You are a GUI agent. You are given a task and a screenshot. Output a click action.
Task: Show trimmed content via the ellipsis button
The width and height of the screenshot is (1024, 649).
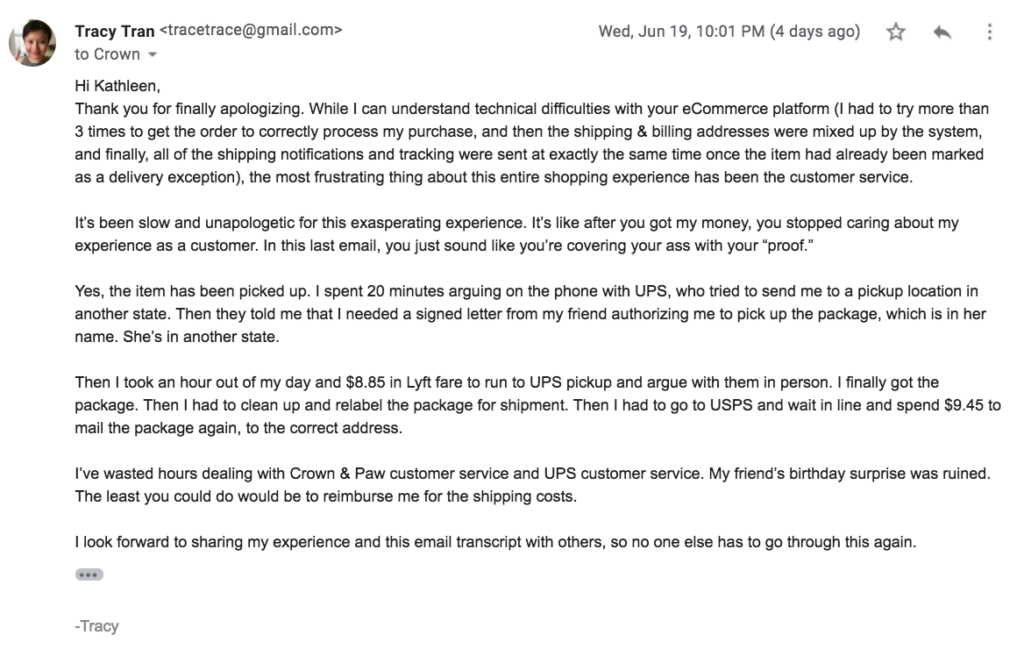(x=89, y=575)
